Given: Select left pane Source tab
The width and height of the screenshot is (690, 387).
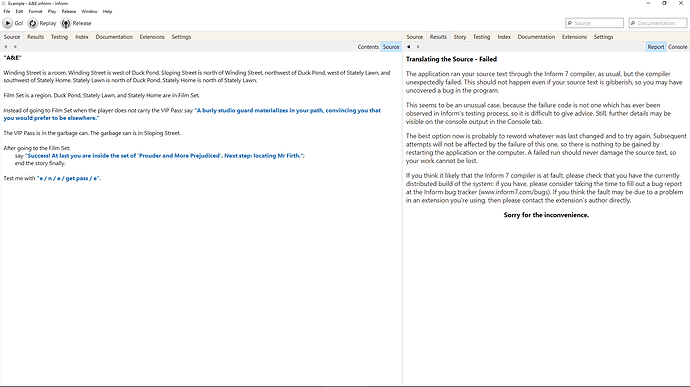Looking at the screenshot, I should coord(12,37).
